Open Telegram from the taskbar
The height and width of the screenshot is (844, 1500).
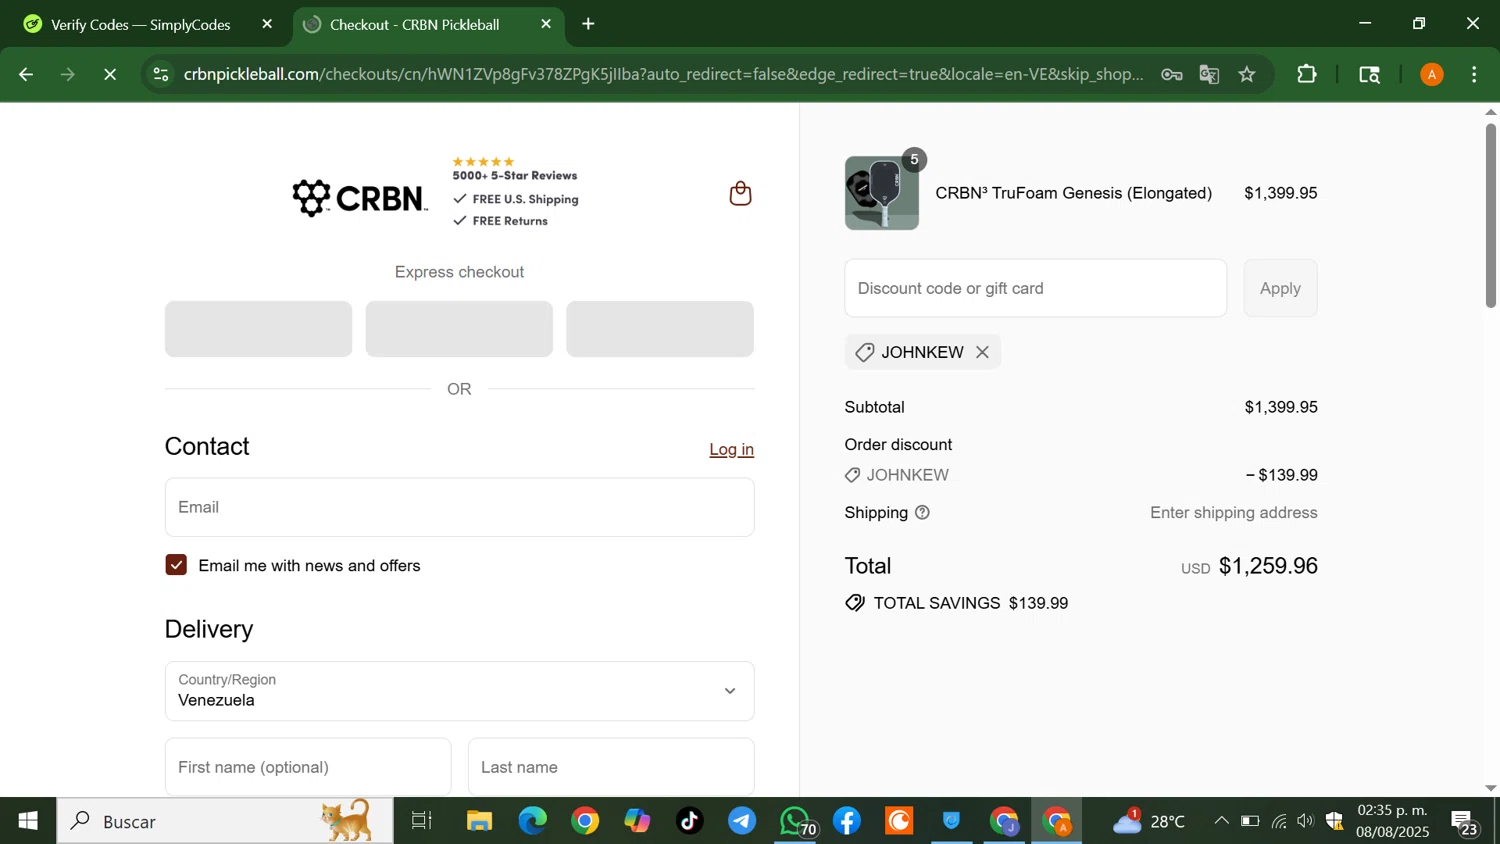click(742, 821)
